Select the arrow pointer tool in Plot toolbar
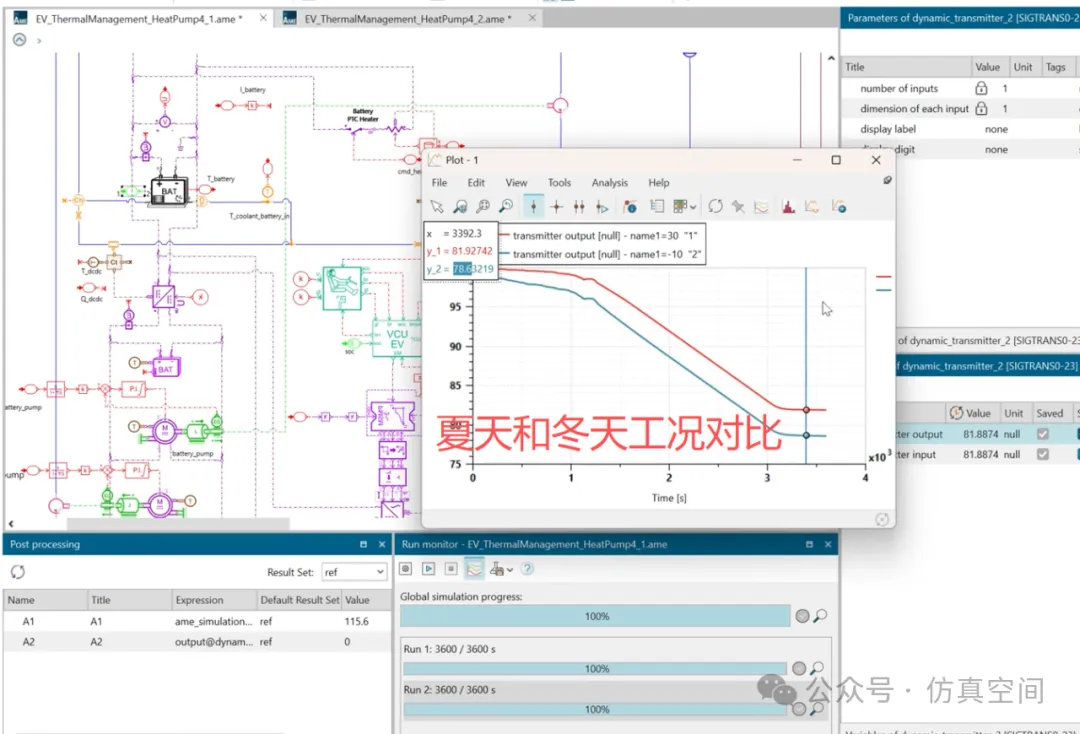This screenshot has height=734, width=1080. click(437, 207)
